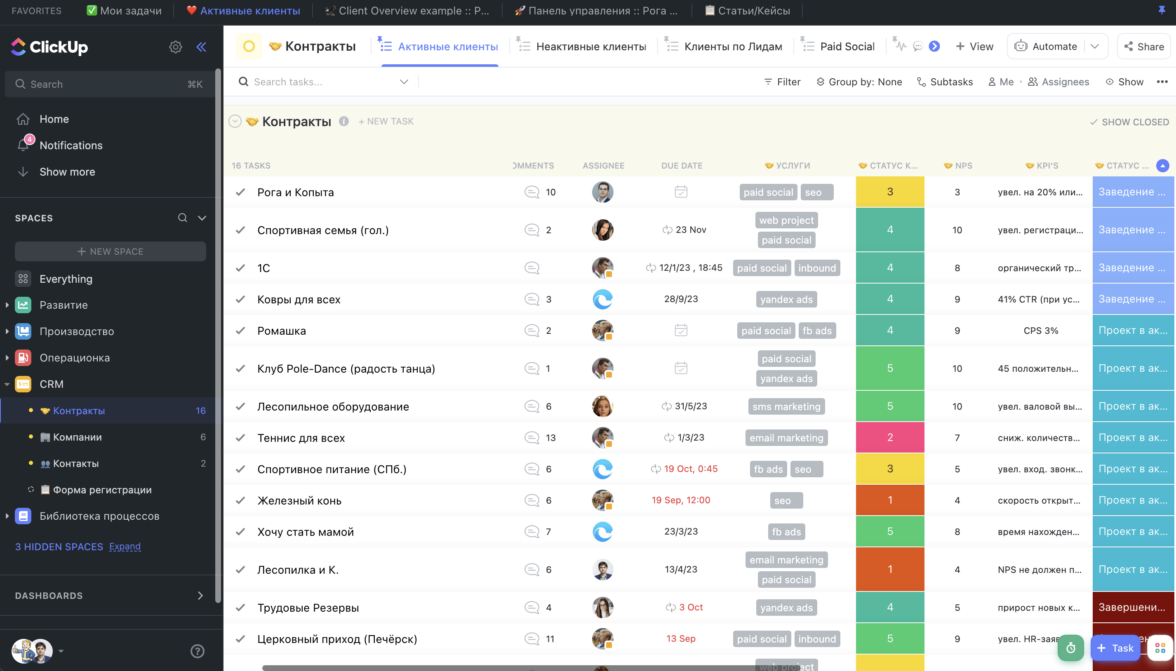Open the sidebar settings gear icon
The height and width of the screenshot is (671, 1176).
coord(176,47)
